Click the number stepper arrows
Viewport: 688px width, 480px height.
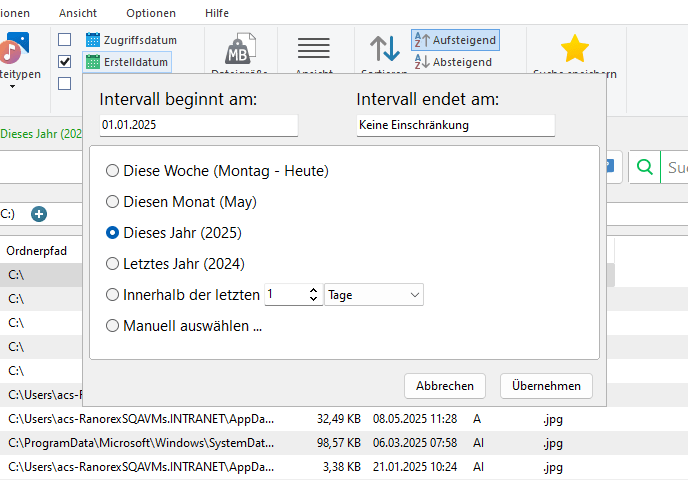(313, 294)
